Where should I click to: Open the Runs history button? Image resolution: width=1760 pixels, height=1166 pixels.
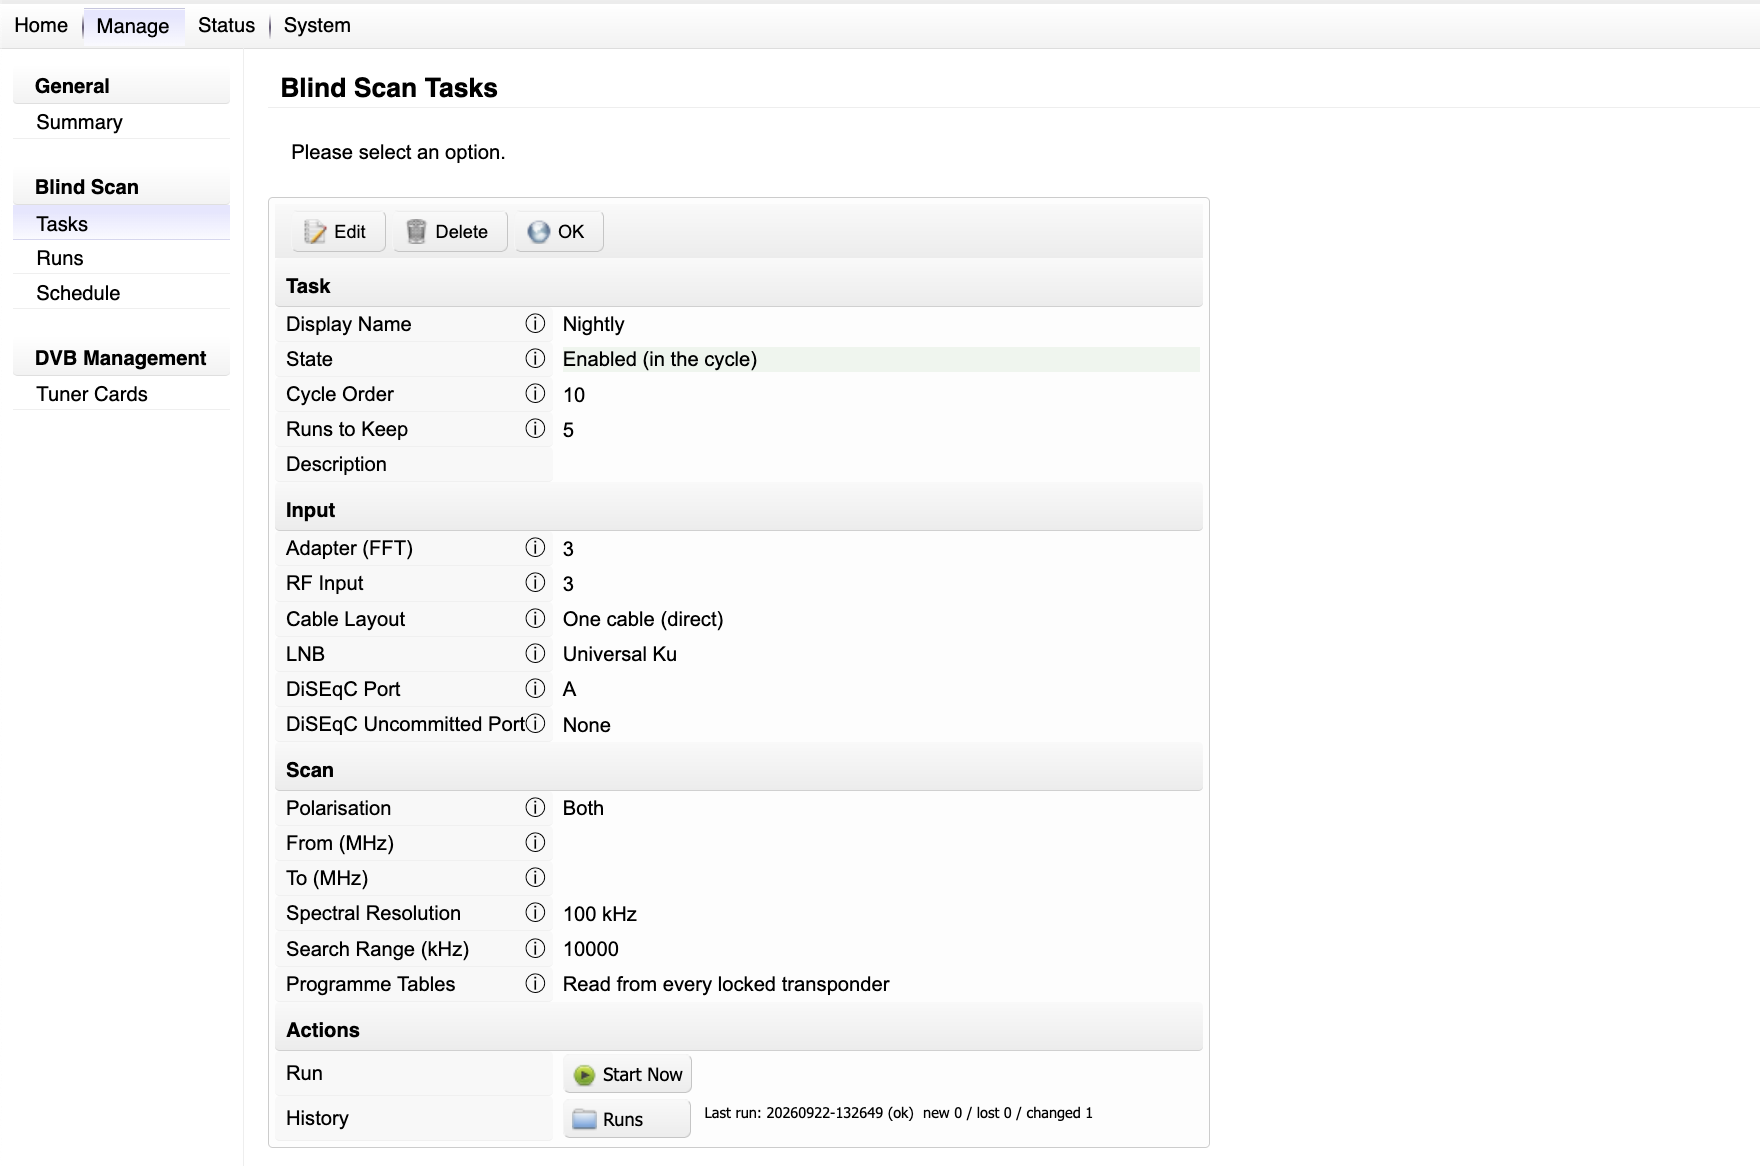pyautogui.click(x=627, y=1119)
